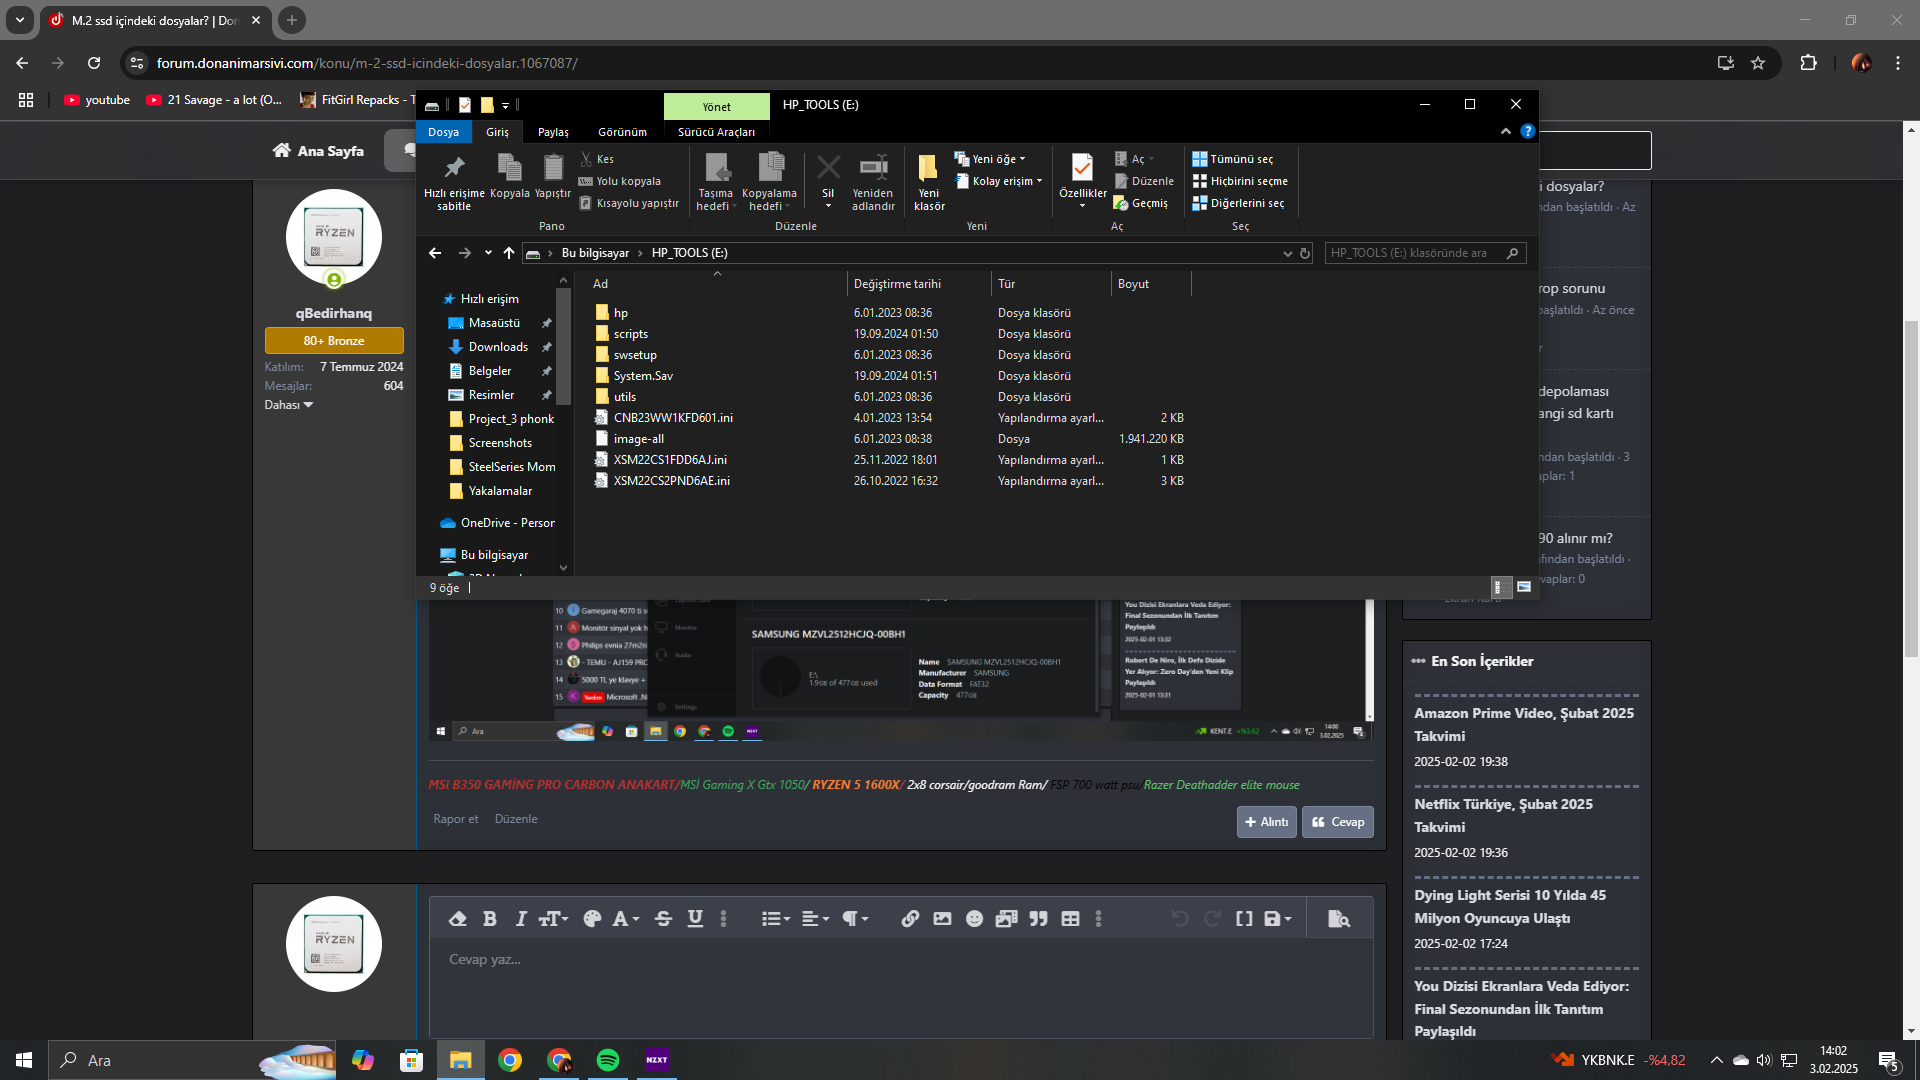Click the Cevap reply button
The height and width of the screenshot is (1080, 1920).
tap(1337, 822)
